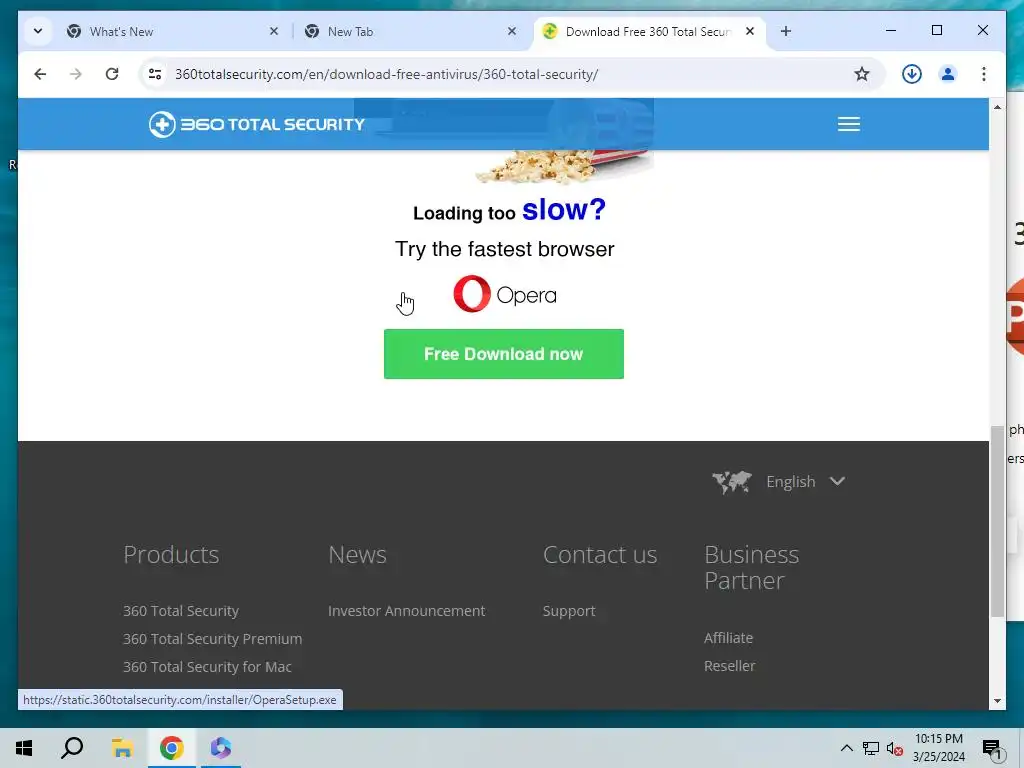
Task: Click the muted volume tray icon
Action: [x=894, y=748]
